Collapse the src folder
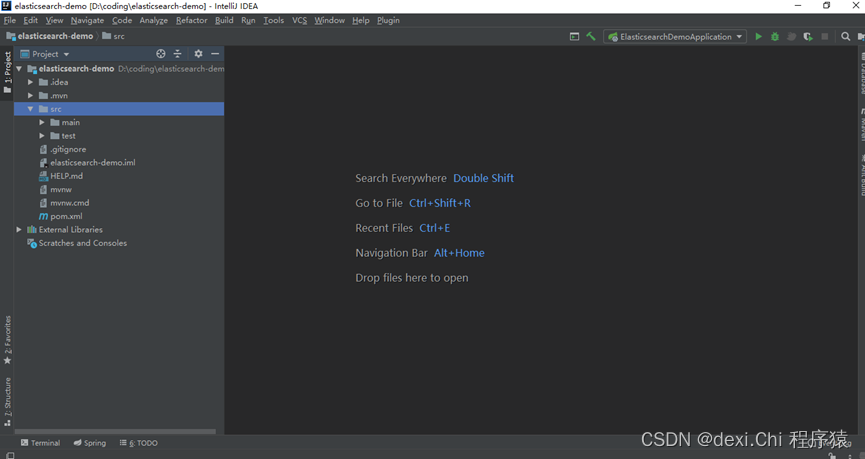865x459 pixels. point(30,109)
